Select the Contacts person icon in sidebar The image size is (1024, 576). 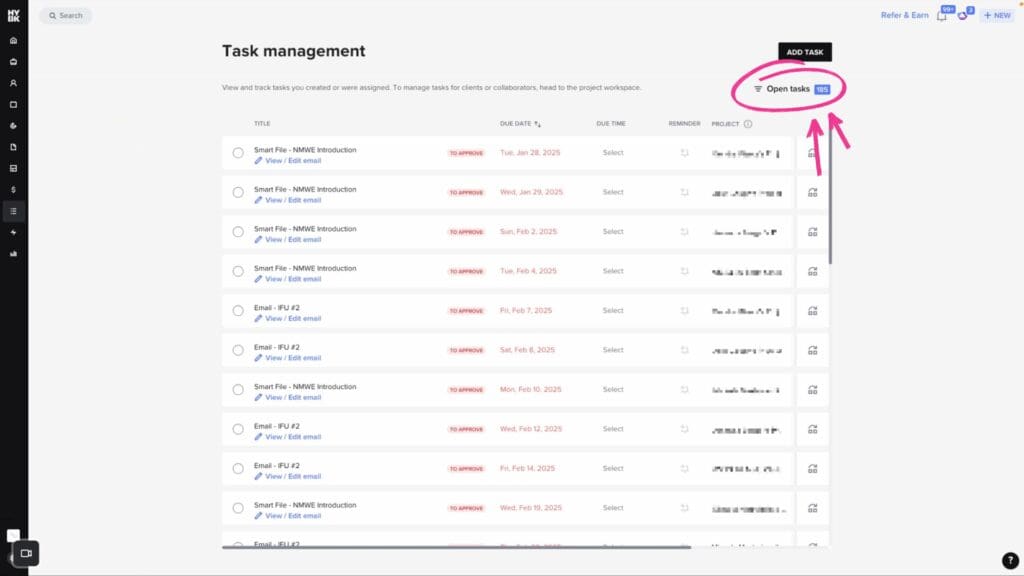pyautogui.click(x=14, y=82)
